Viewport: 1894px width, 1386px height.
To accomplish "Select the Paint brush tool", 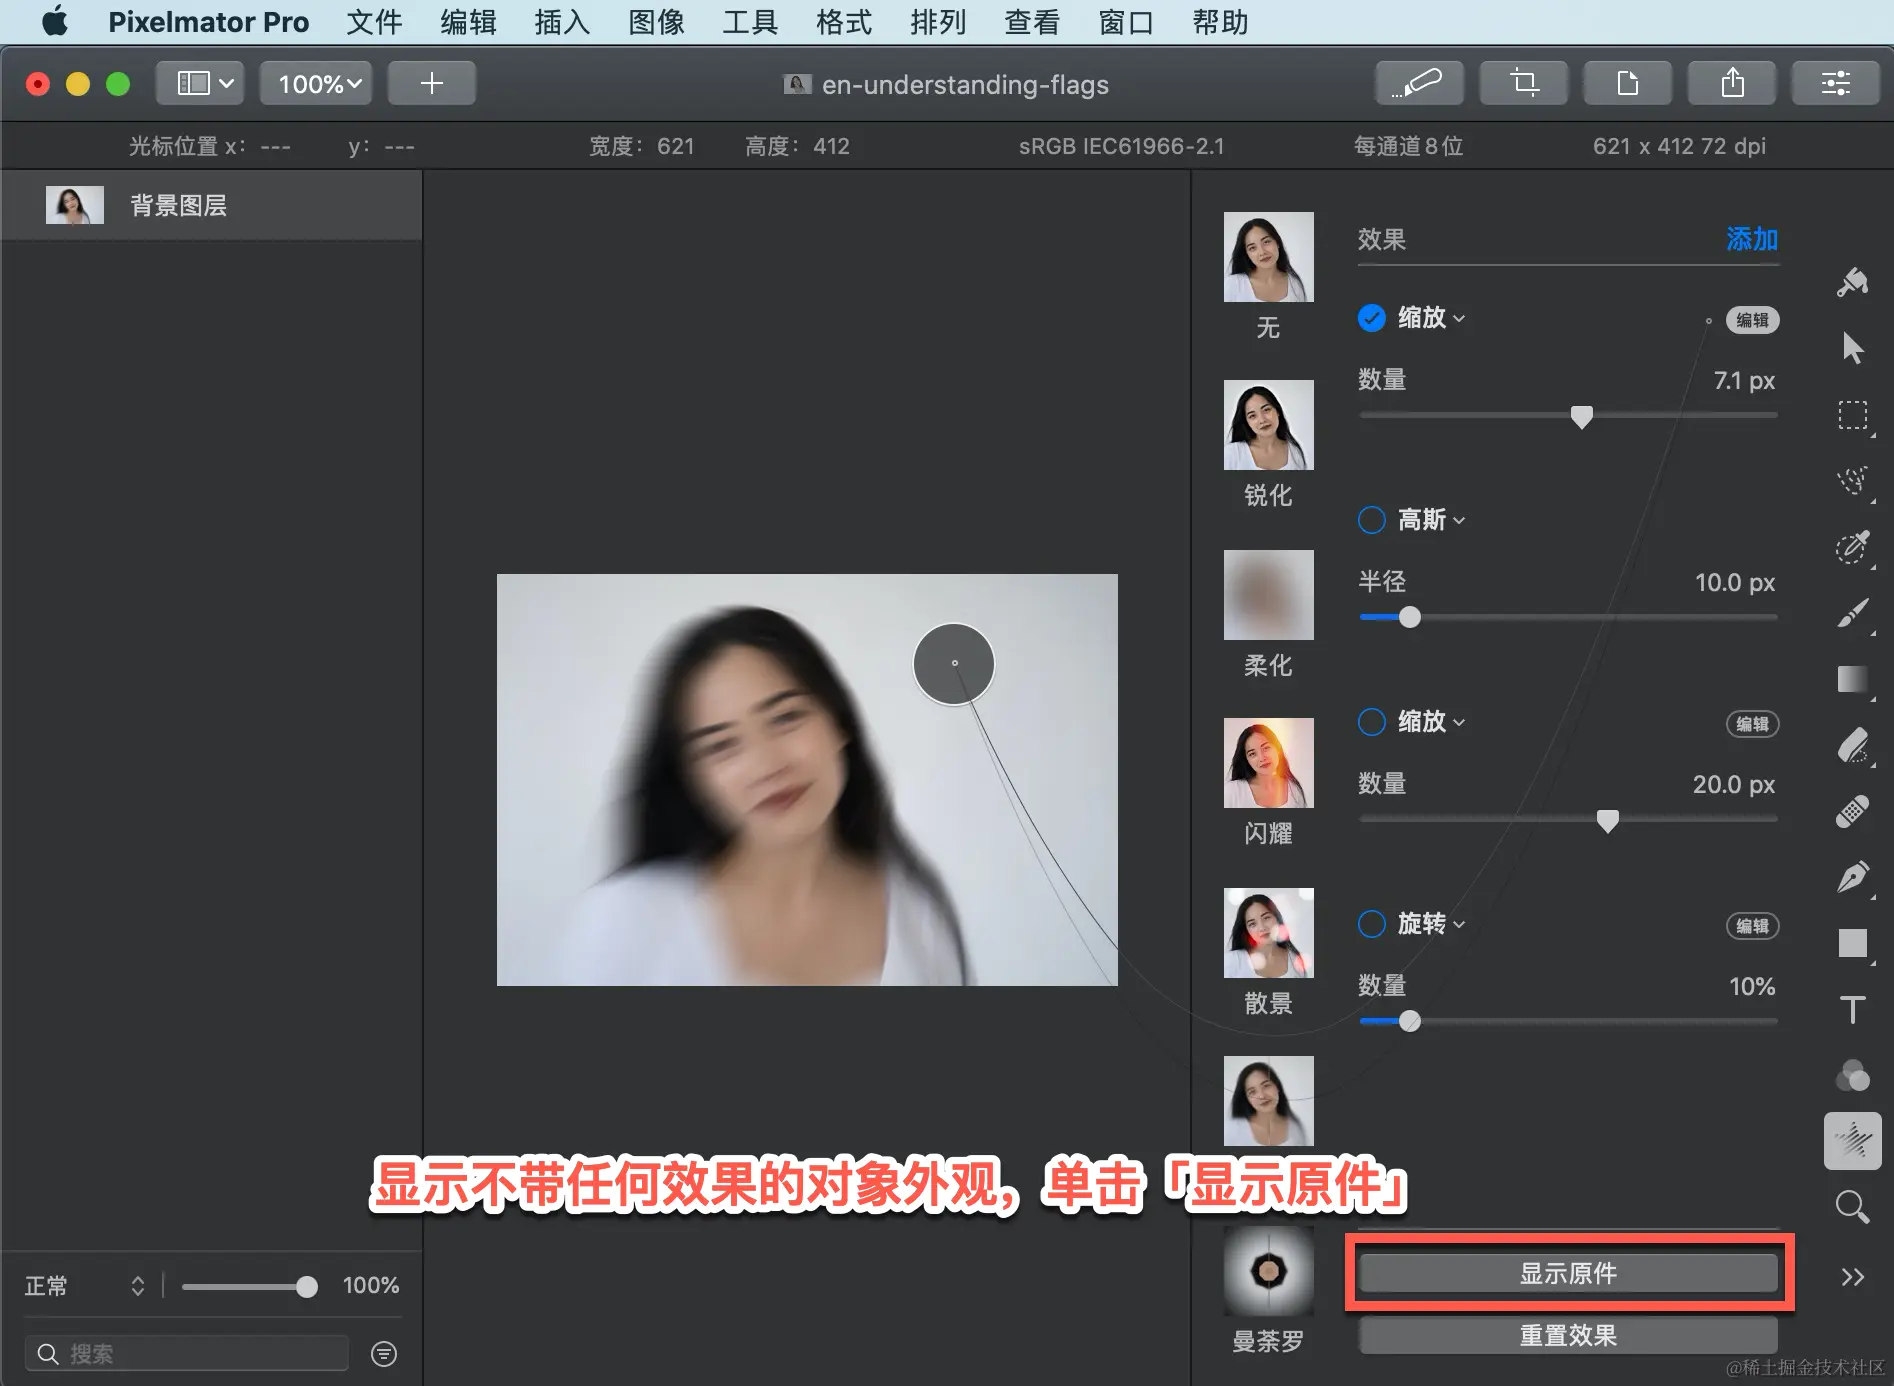I will [x=1852, y=612].
